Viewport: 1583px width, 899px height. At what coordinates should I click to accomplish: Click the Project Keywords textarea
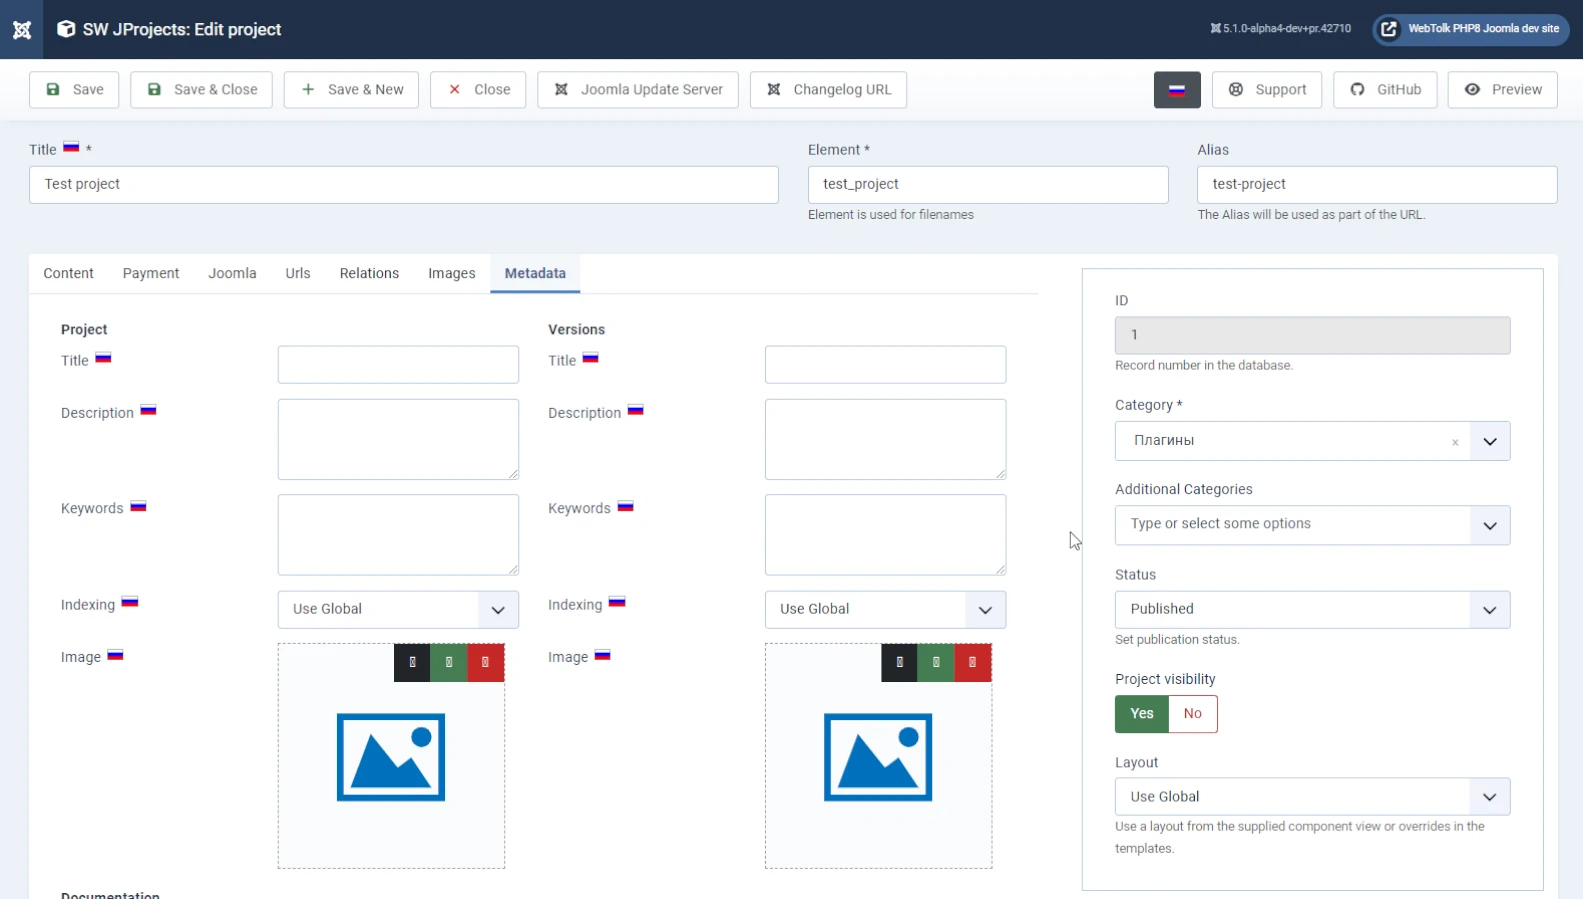pos(398,535)
